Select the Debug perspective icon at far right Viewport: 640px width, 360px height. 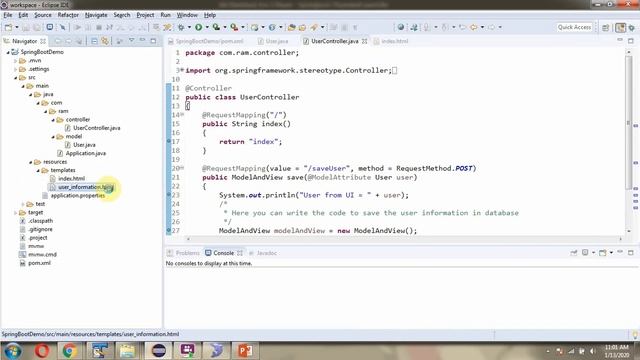click(632, 27)
